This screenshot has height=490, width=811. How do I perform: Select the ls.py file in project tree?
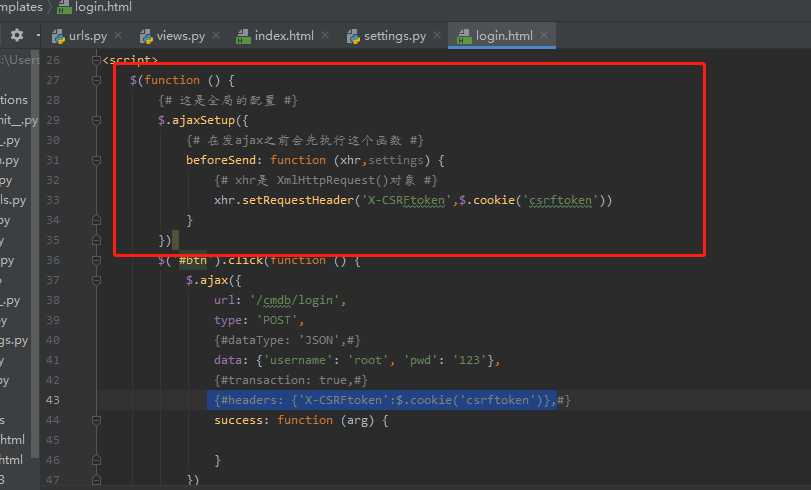[13, 200]
